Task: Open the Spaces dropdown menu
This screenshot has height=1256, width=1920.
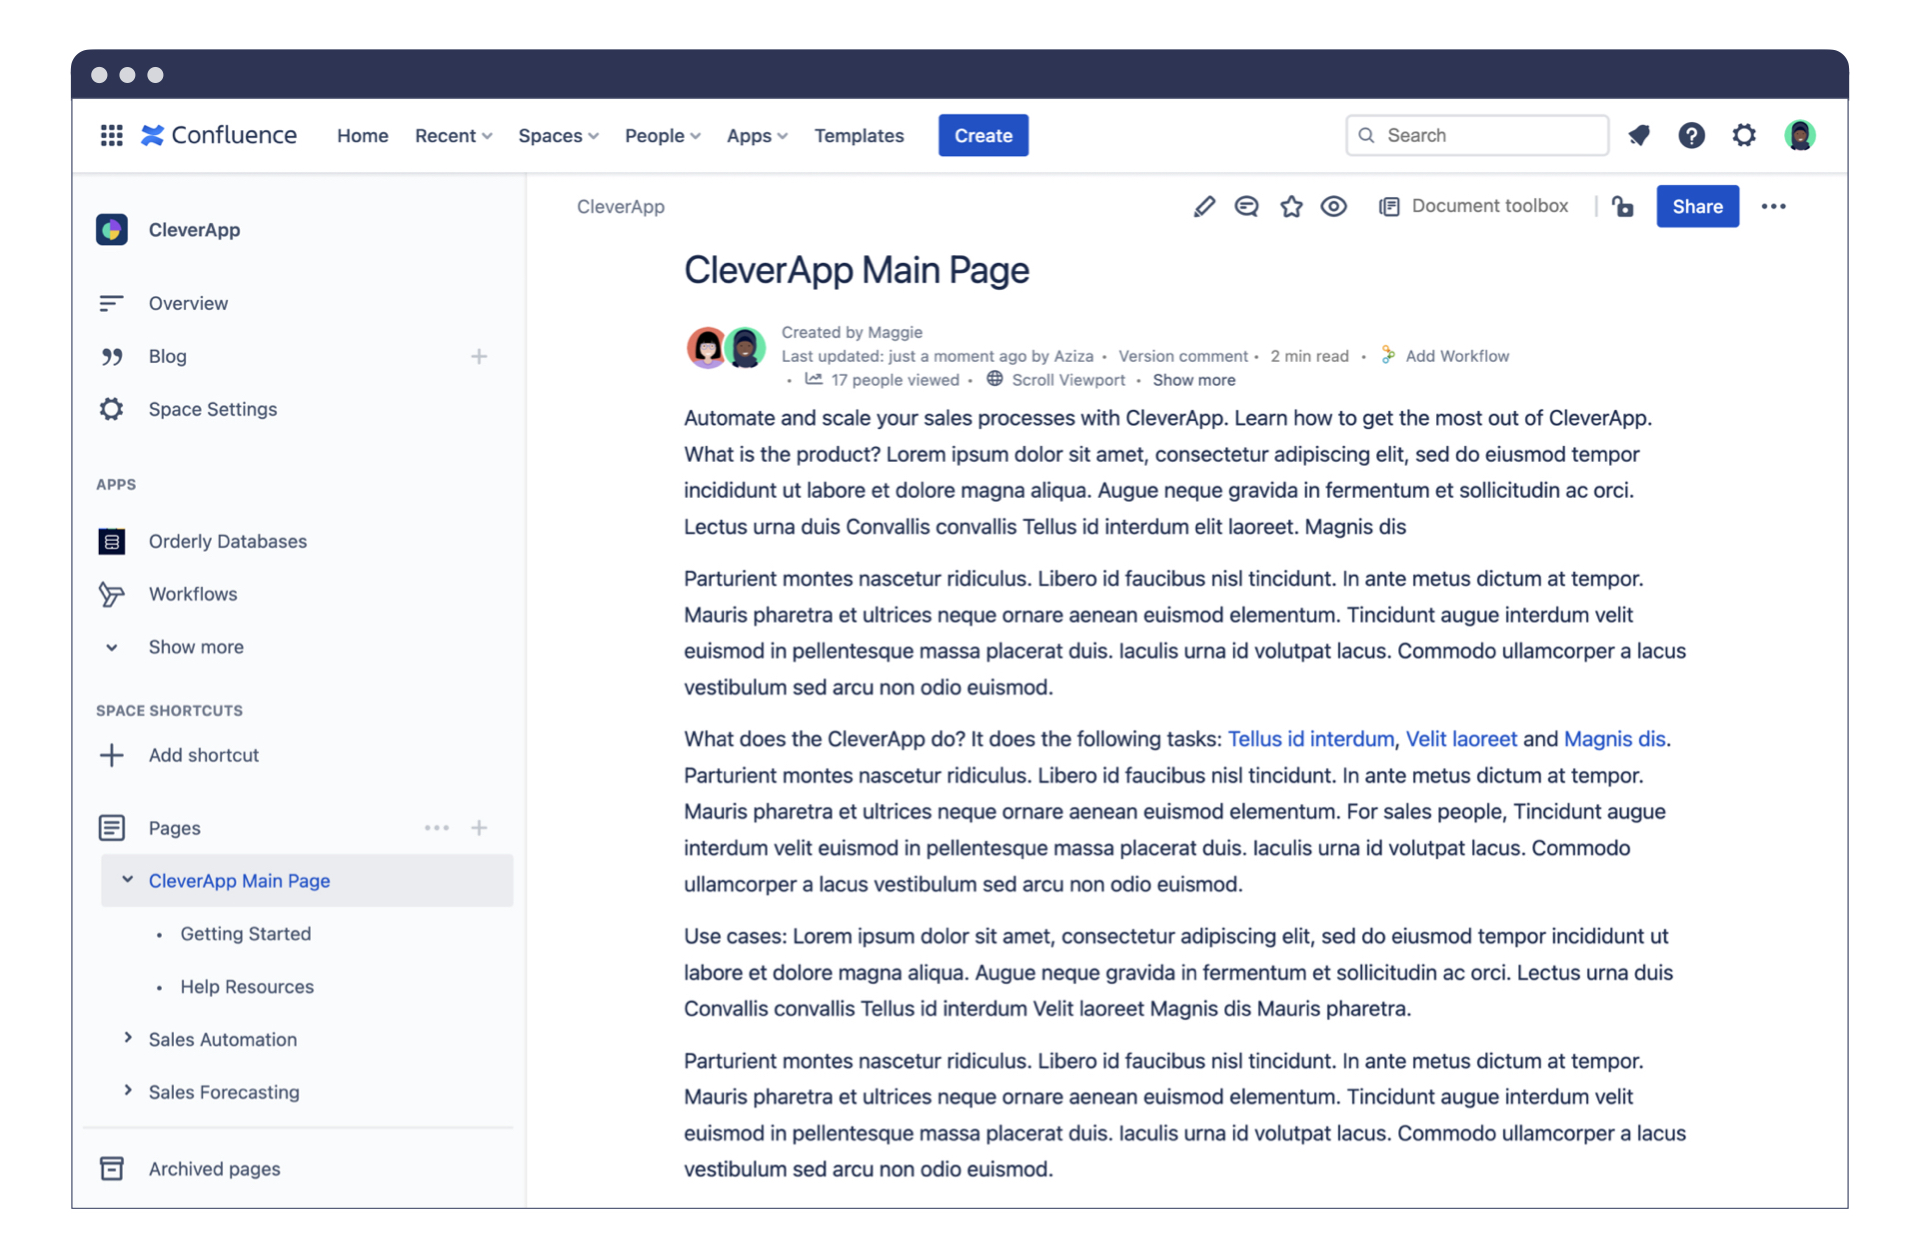Action: point(558,135)
